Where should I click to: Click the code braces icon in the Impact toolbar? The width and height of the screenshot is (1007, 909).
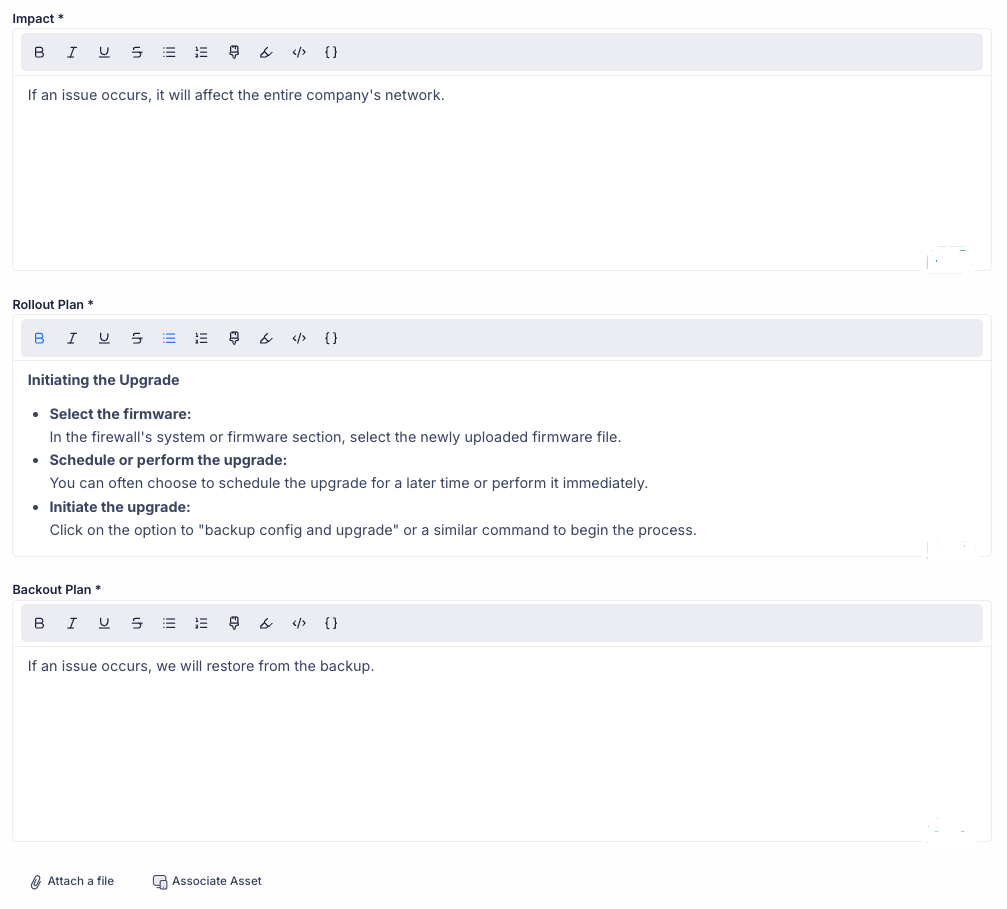point(331,52)
